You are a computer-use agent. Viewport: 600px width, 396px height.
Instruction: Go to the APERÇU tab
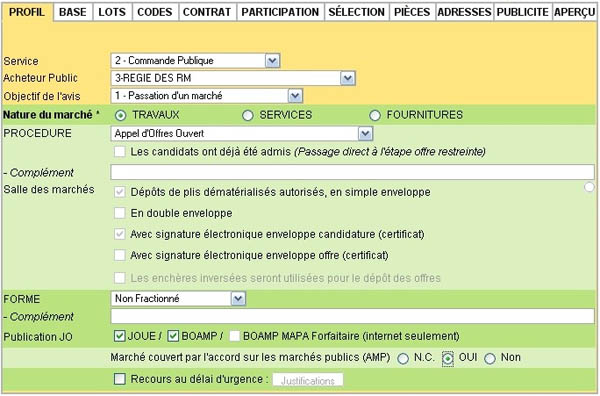coord(574,12)
